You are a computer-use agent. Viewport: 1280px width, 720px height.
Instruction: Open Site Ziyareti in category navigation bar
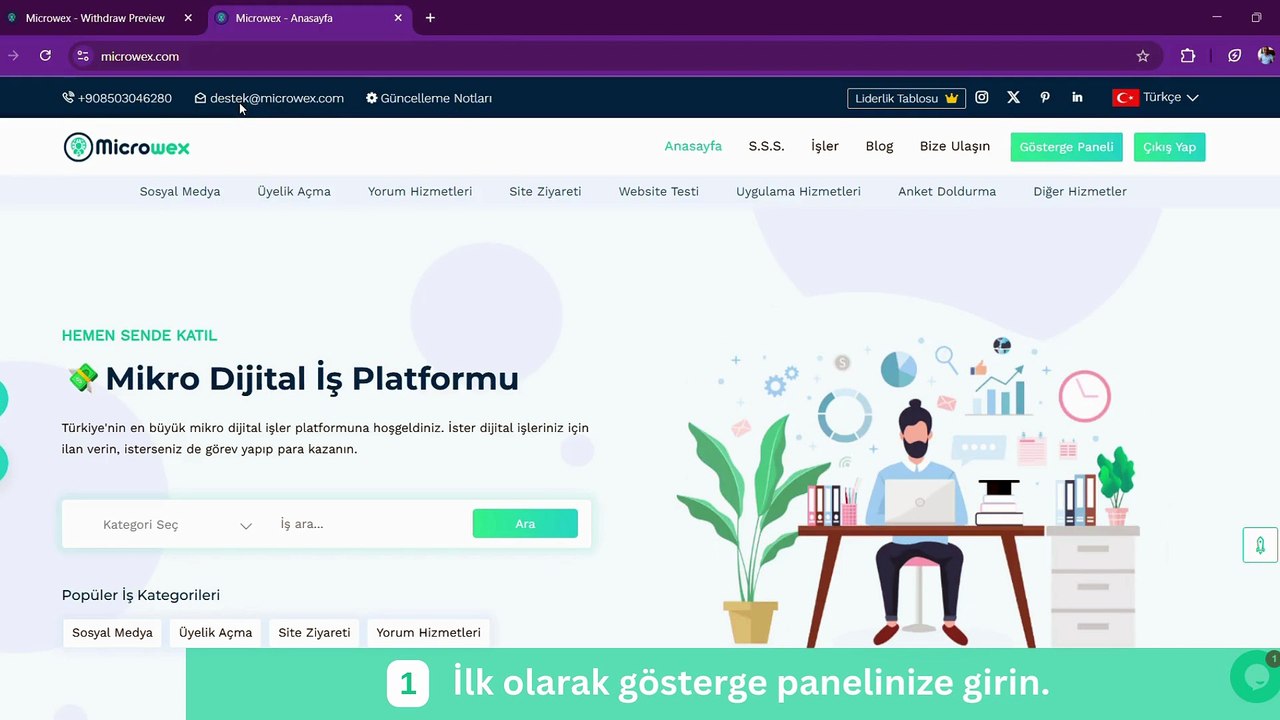pos(545,191)
